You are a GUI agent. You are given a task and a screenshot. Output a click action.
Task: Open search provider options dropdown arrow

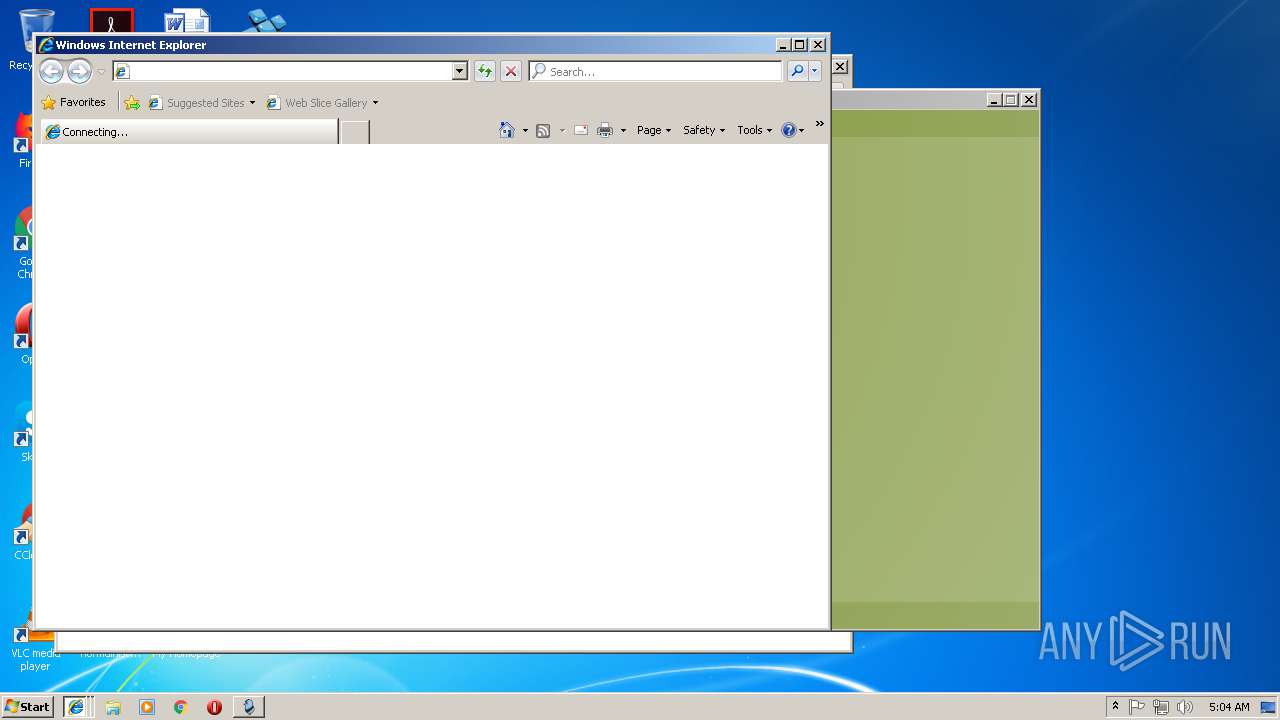click(815, 71)
